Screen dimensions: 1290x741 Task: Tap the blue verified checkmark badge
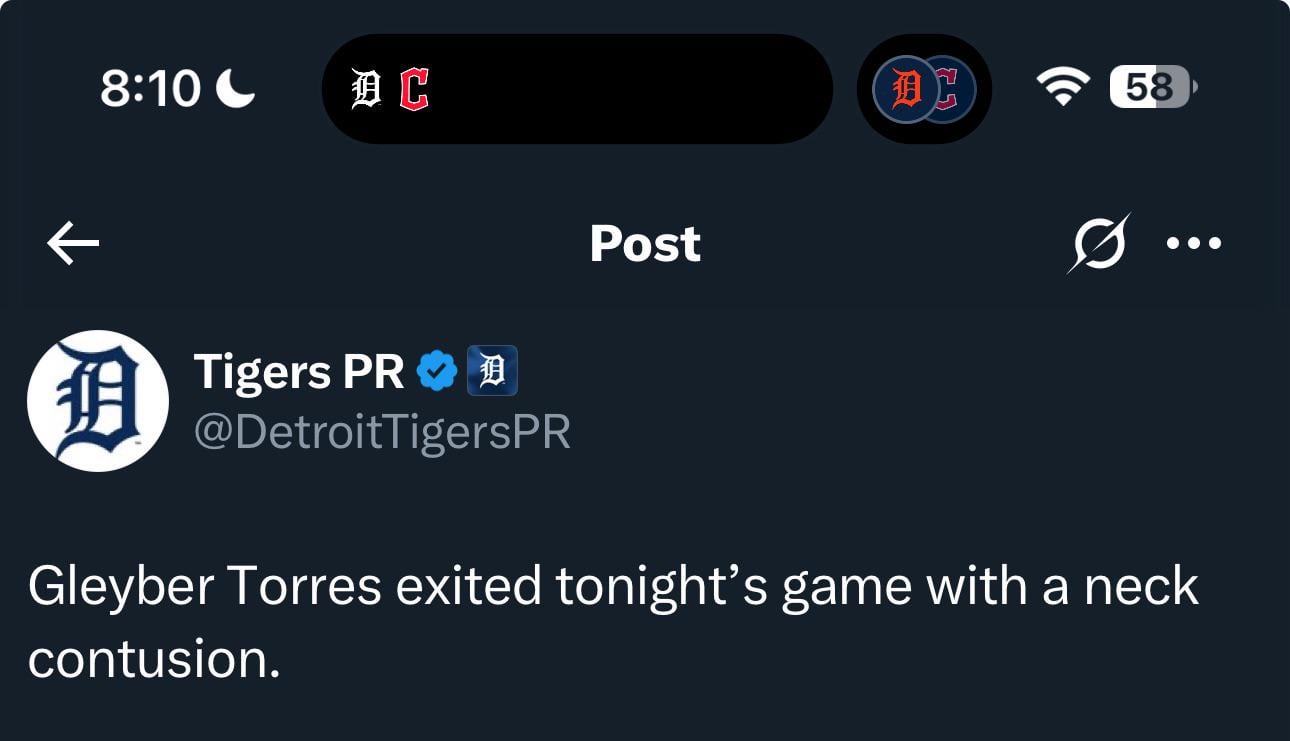437,371
